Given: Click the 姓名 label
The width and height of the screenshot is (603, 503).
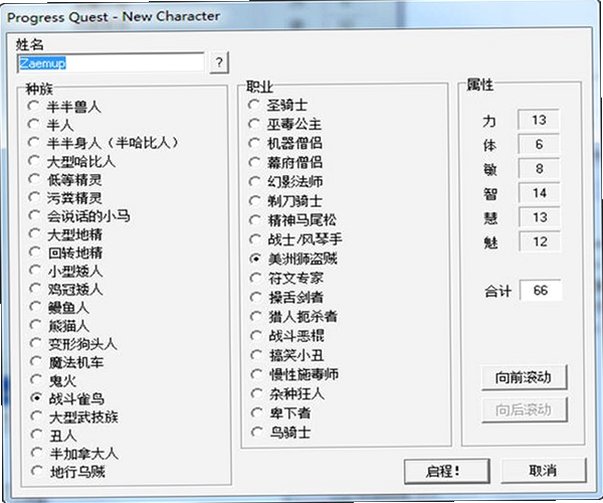Looking at the screenshot, I should pos(30,45).
